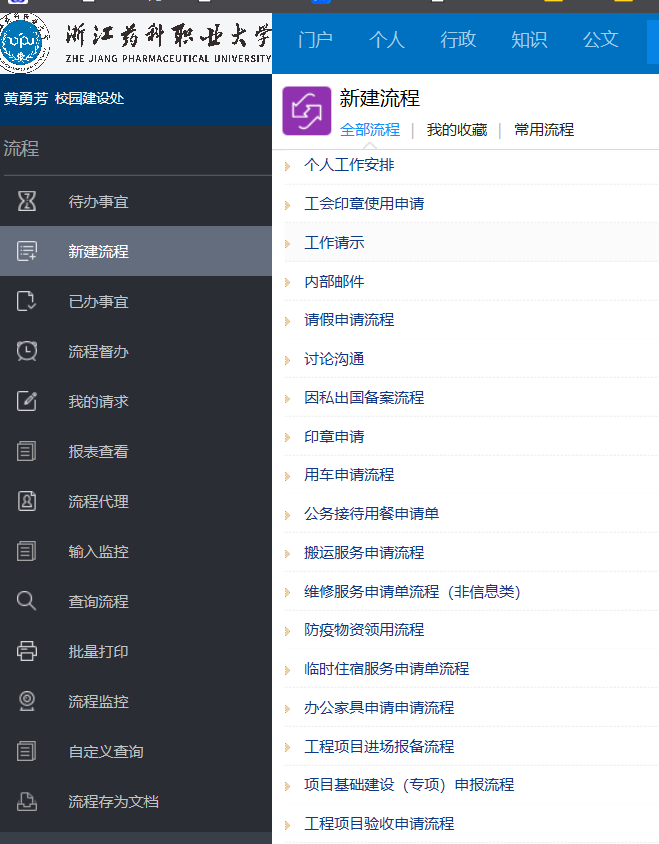659x844 pixels.
Task: Open the 防疫物资领用流程 workflow link
Action: click(x=364, y=630)
